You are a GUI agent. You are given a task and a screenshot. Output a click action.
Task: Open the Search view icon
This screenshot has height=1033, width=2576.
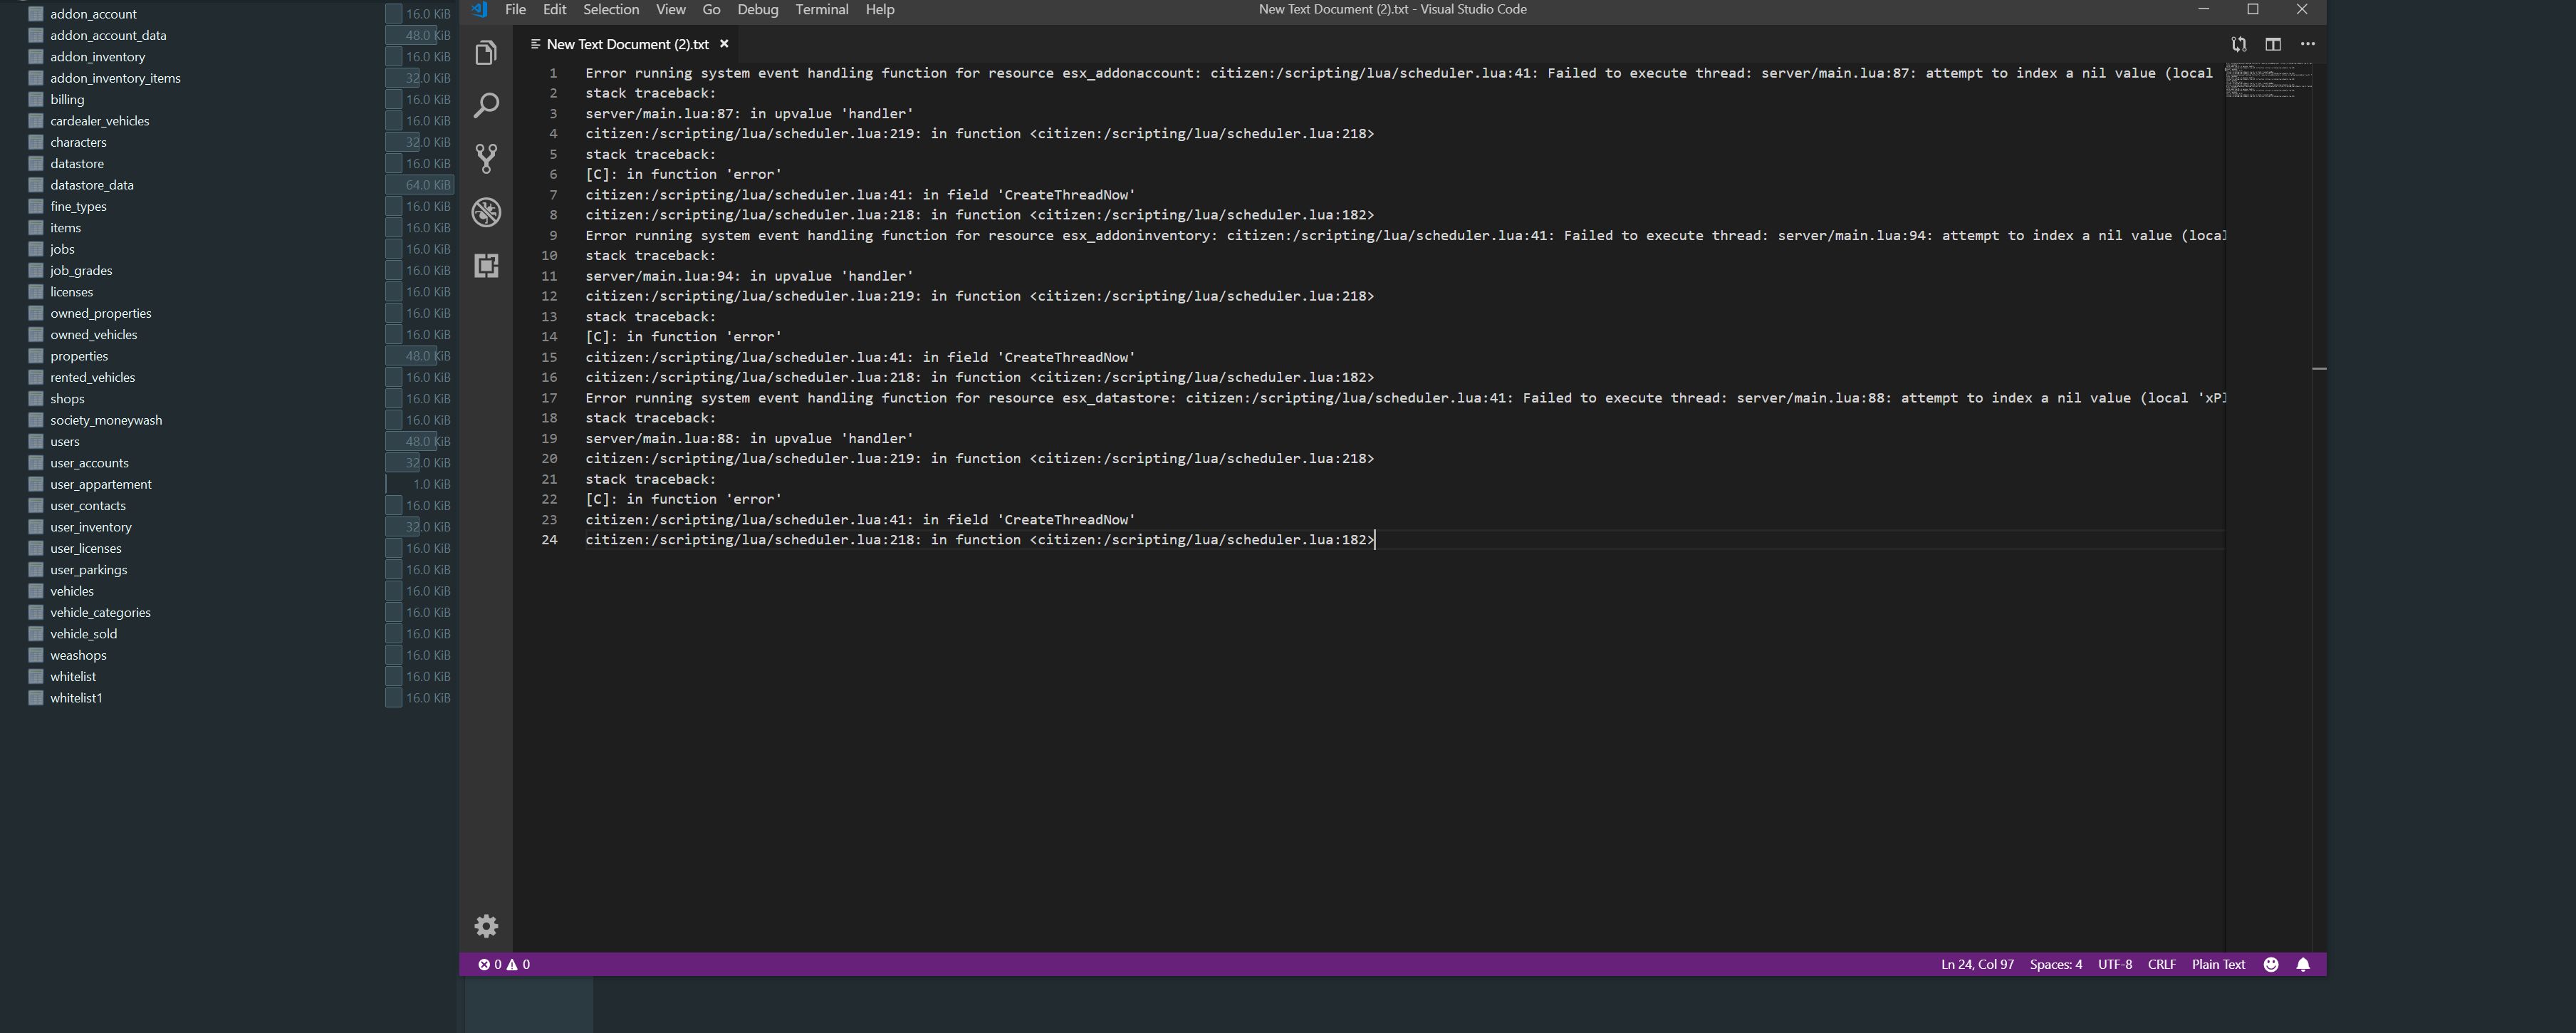tap(486, 105)
